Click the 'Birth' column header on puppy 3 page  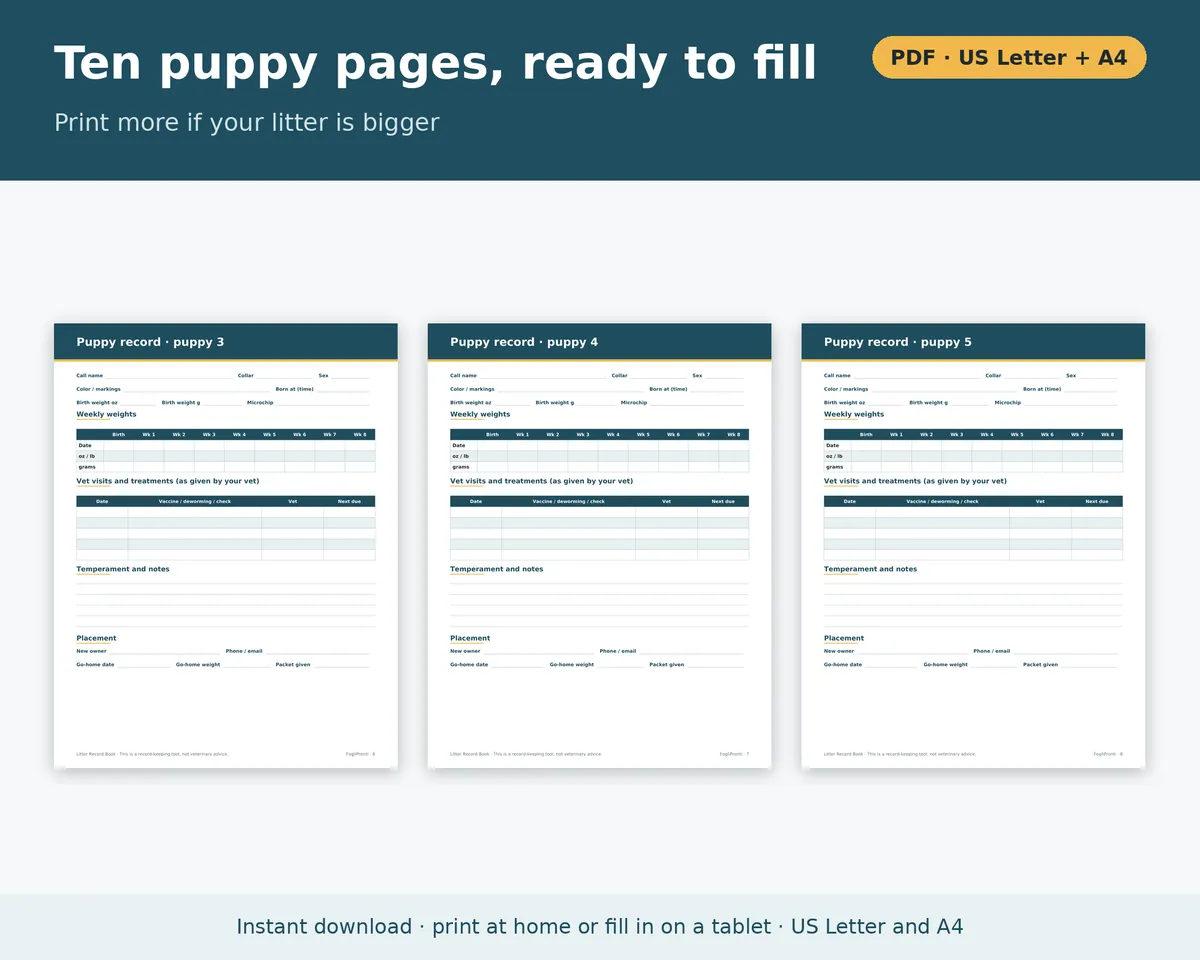click(118, 435)
